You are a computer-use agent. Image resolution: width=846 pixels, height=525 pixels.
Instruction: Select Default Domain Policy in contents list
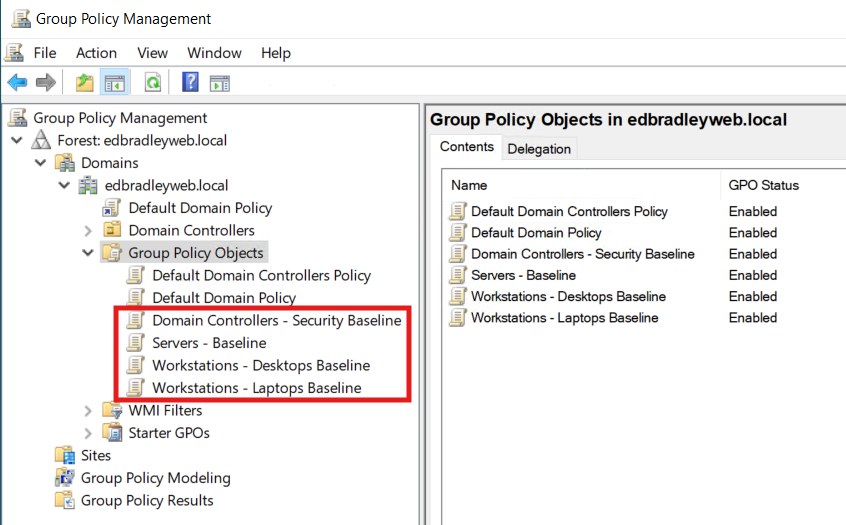tap(536, 233)
